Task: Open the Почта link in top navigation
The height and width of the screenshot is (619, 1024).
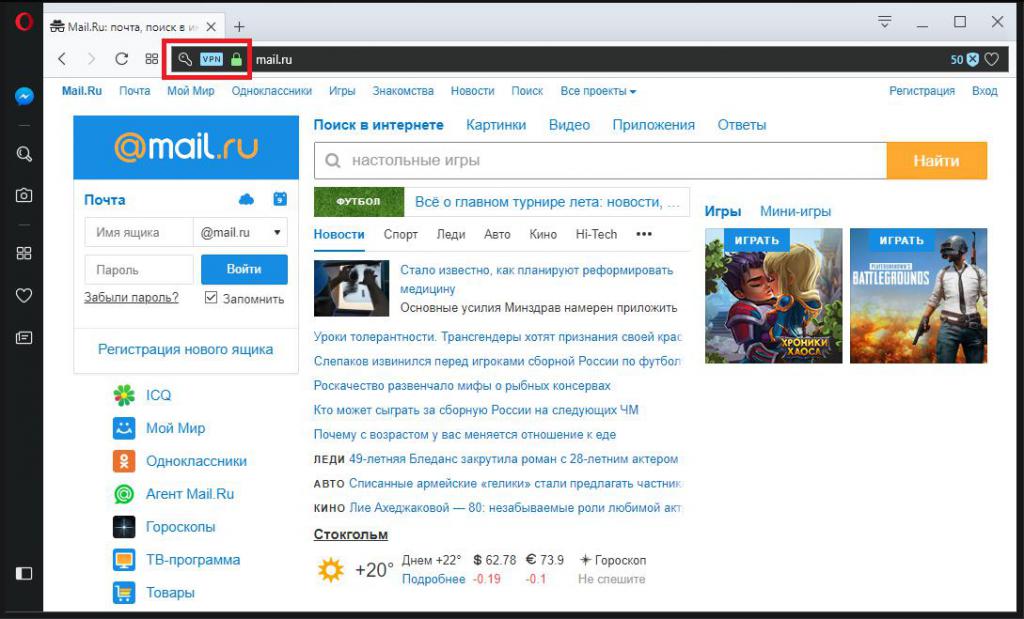Action: [135, 91]
